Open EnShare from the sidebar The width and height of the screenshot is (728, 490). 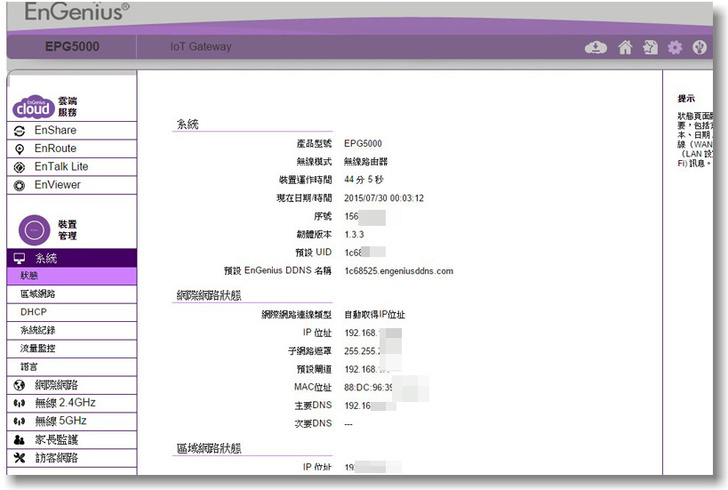(x=55, y=131)
